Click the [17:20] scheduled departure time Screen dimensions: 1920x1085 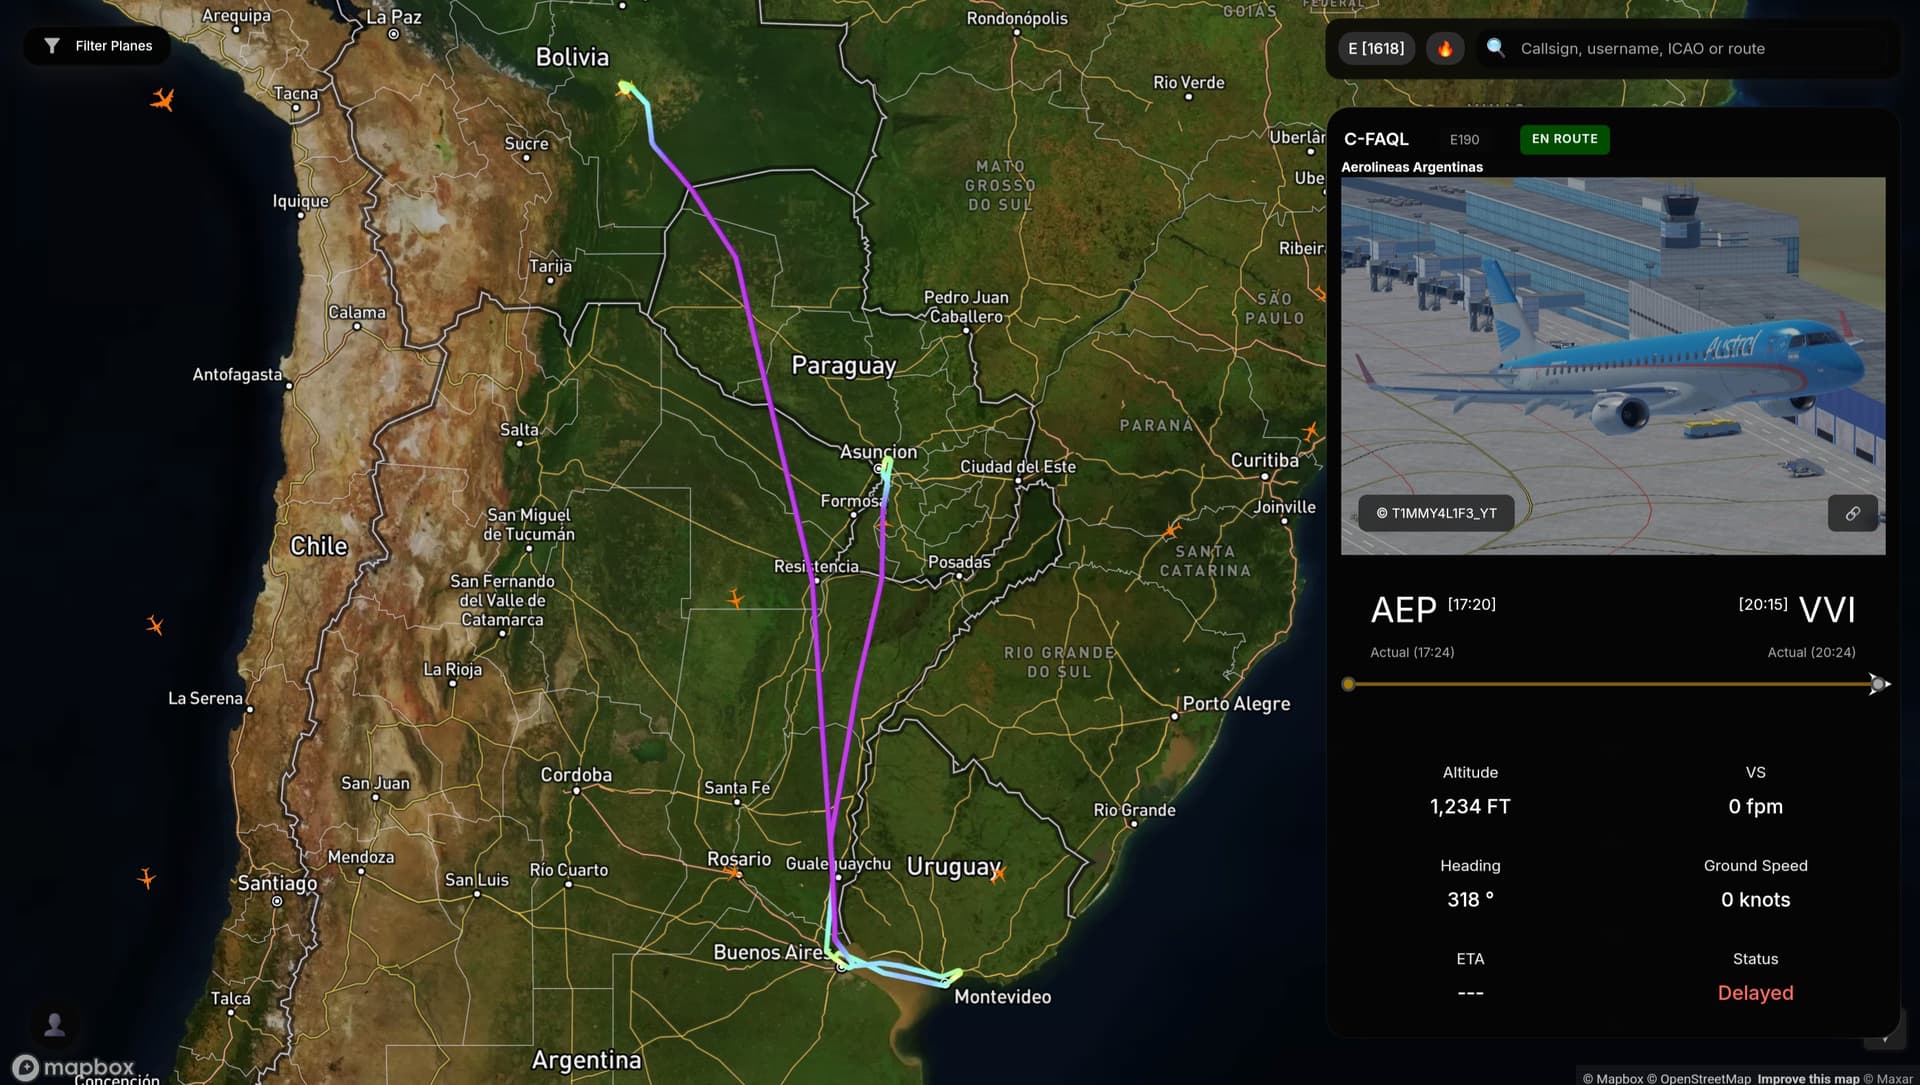(1471, 604)
